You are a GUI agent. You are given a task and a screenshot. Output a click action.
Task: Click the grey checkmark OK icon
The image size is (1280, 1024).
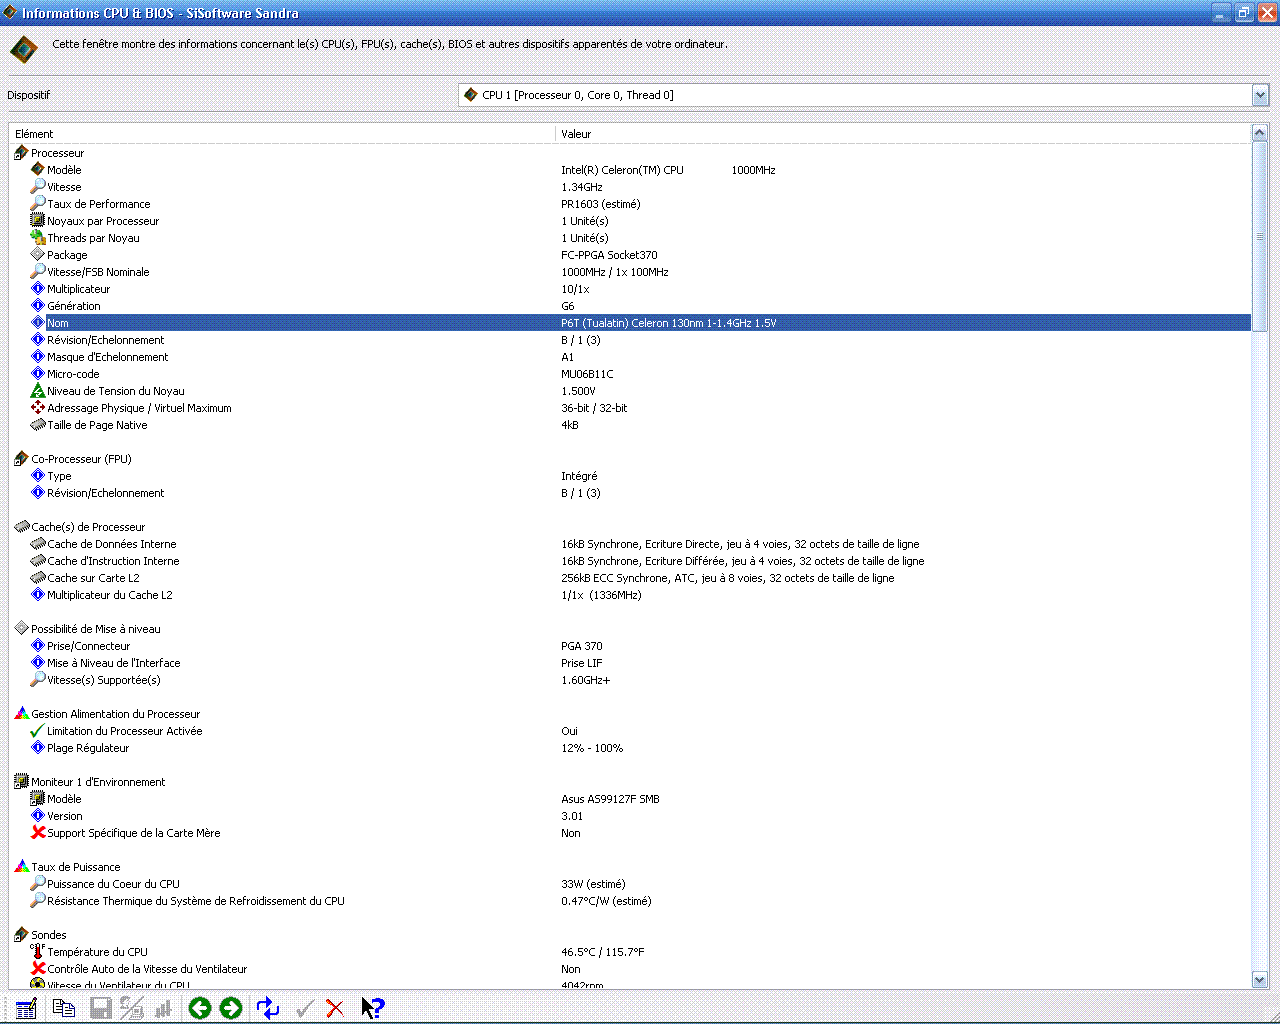pyautogui.click(x=305, y=1008)
